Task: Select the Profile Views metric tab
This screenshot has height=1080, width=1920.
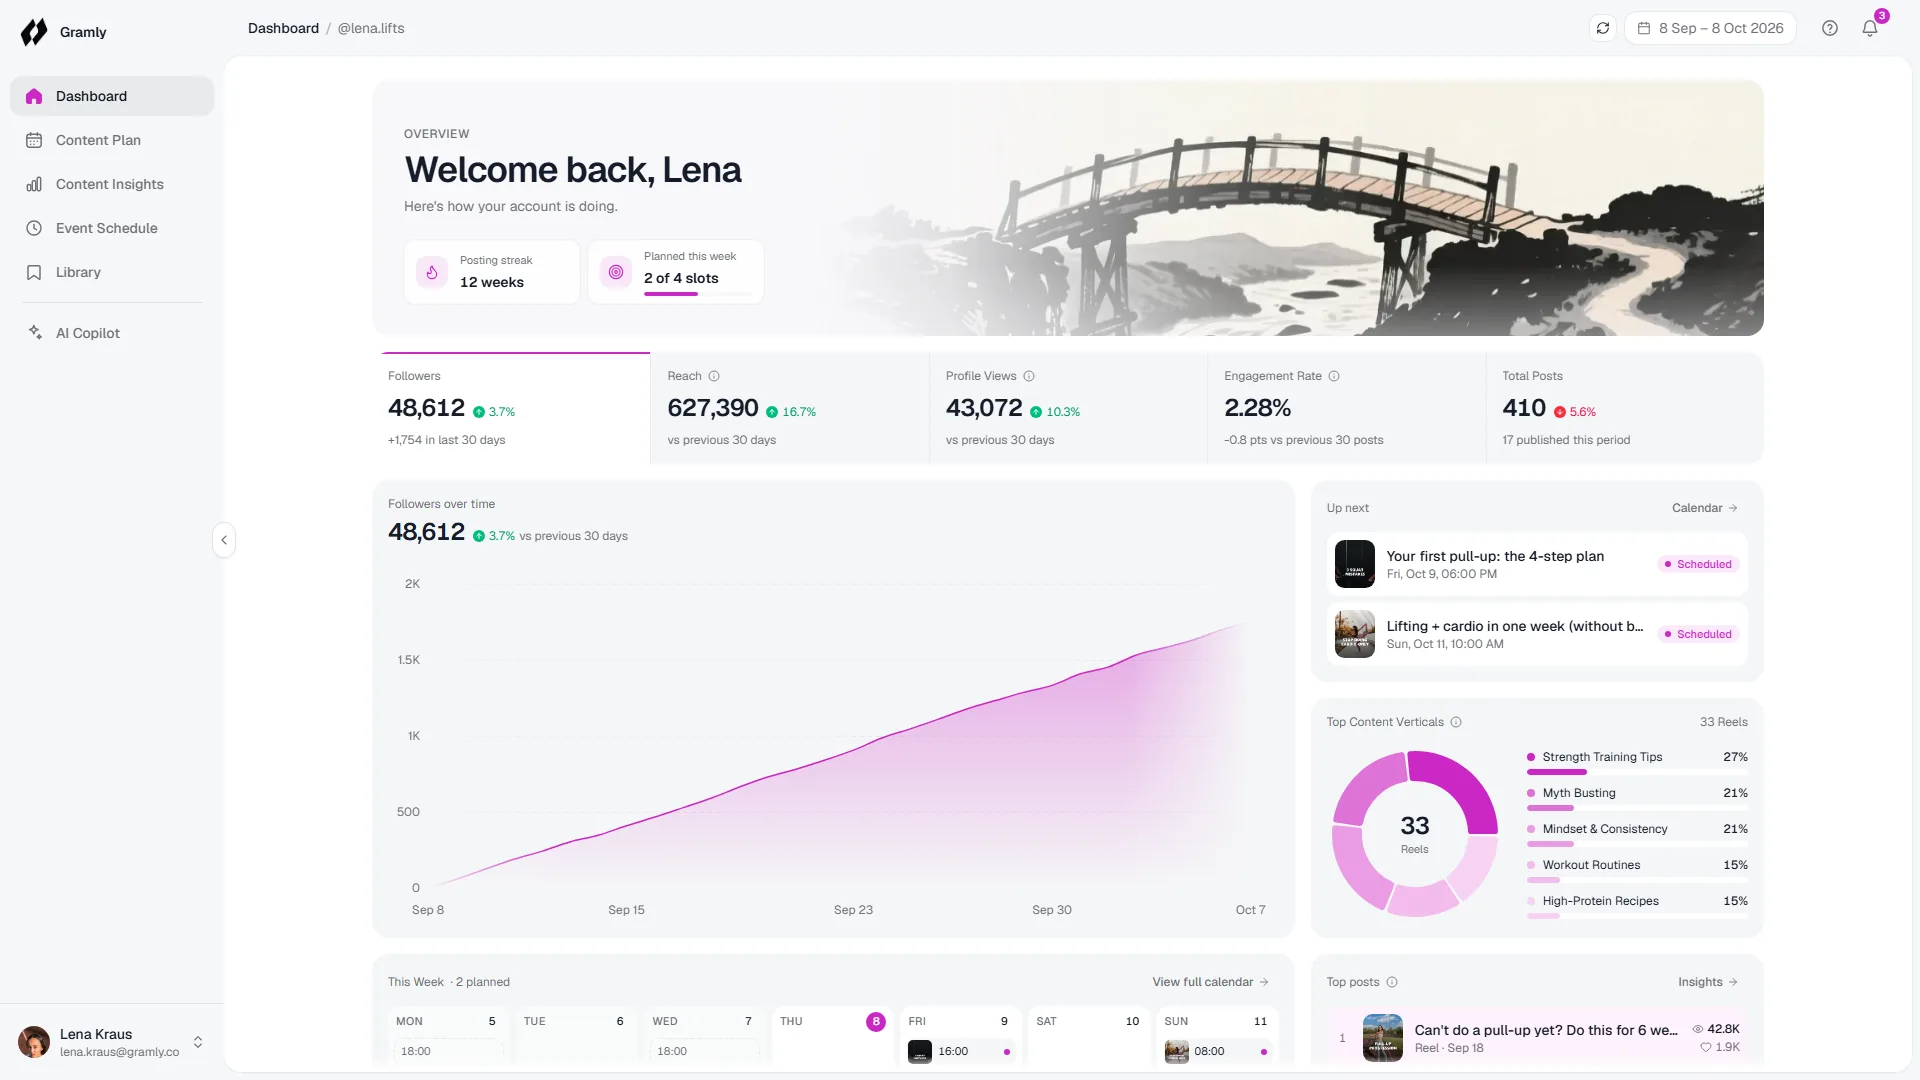Action: click(1068, 408)
